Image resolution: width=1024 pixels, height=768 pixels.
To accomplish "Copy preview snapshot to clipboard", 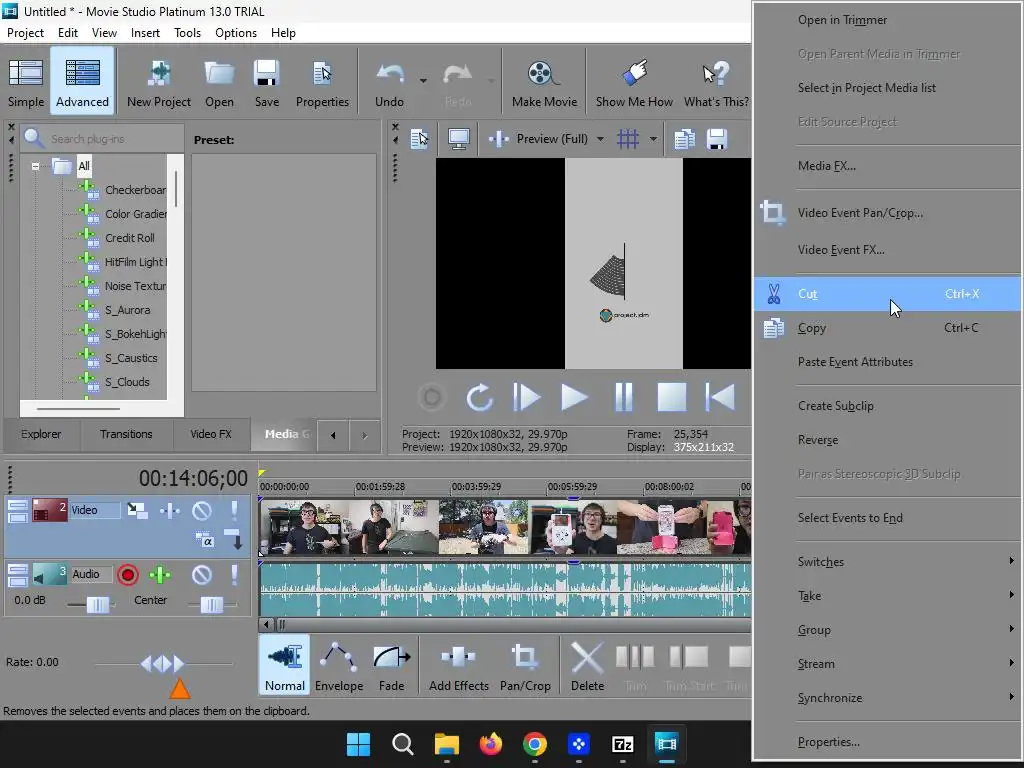I will 684,138.
